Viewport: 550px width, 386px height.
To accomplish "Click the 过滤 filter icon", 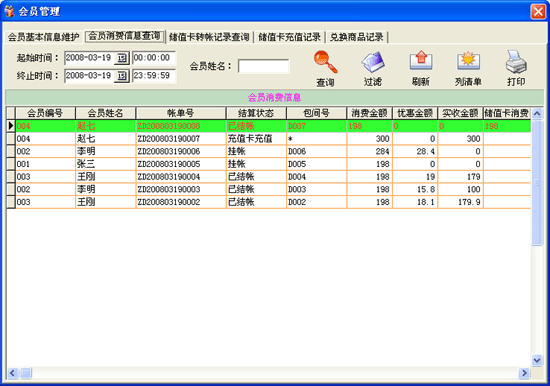I will pos(373,62).
